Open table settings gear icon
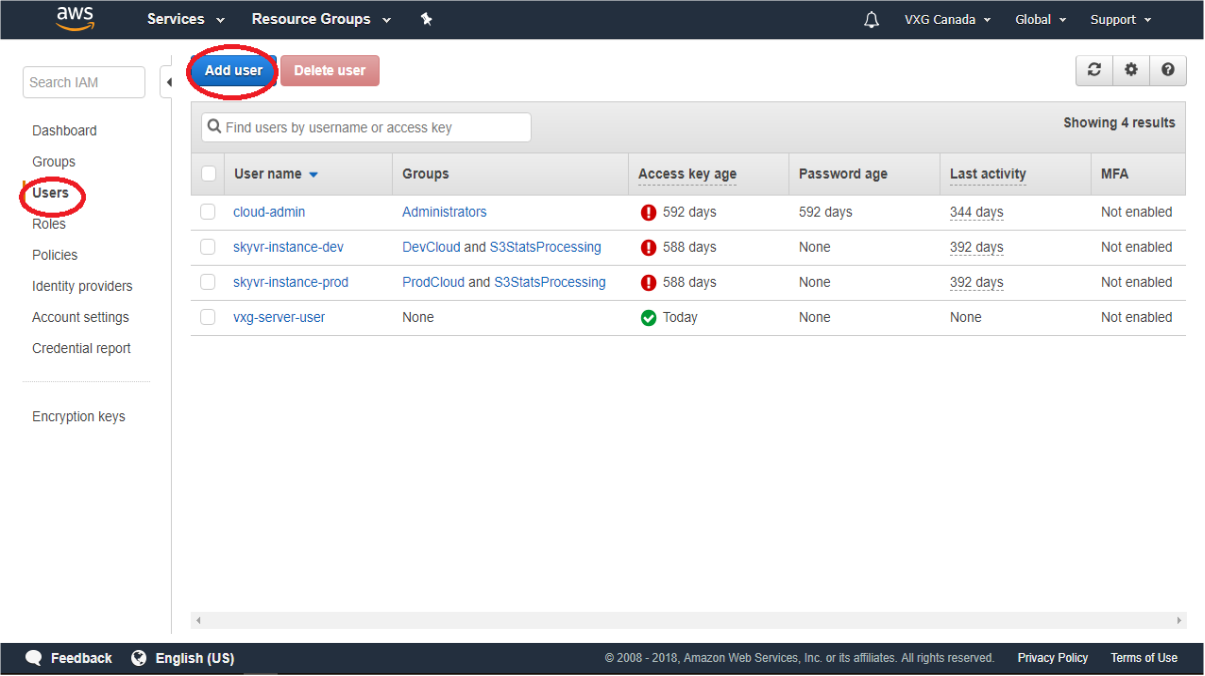Screen dimensions: 1205x676 (1131, 70)
